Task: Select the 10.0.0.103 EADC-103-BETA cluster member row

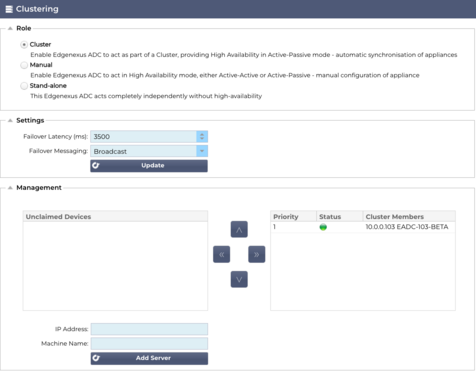Action: point(363,227)
